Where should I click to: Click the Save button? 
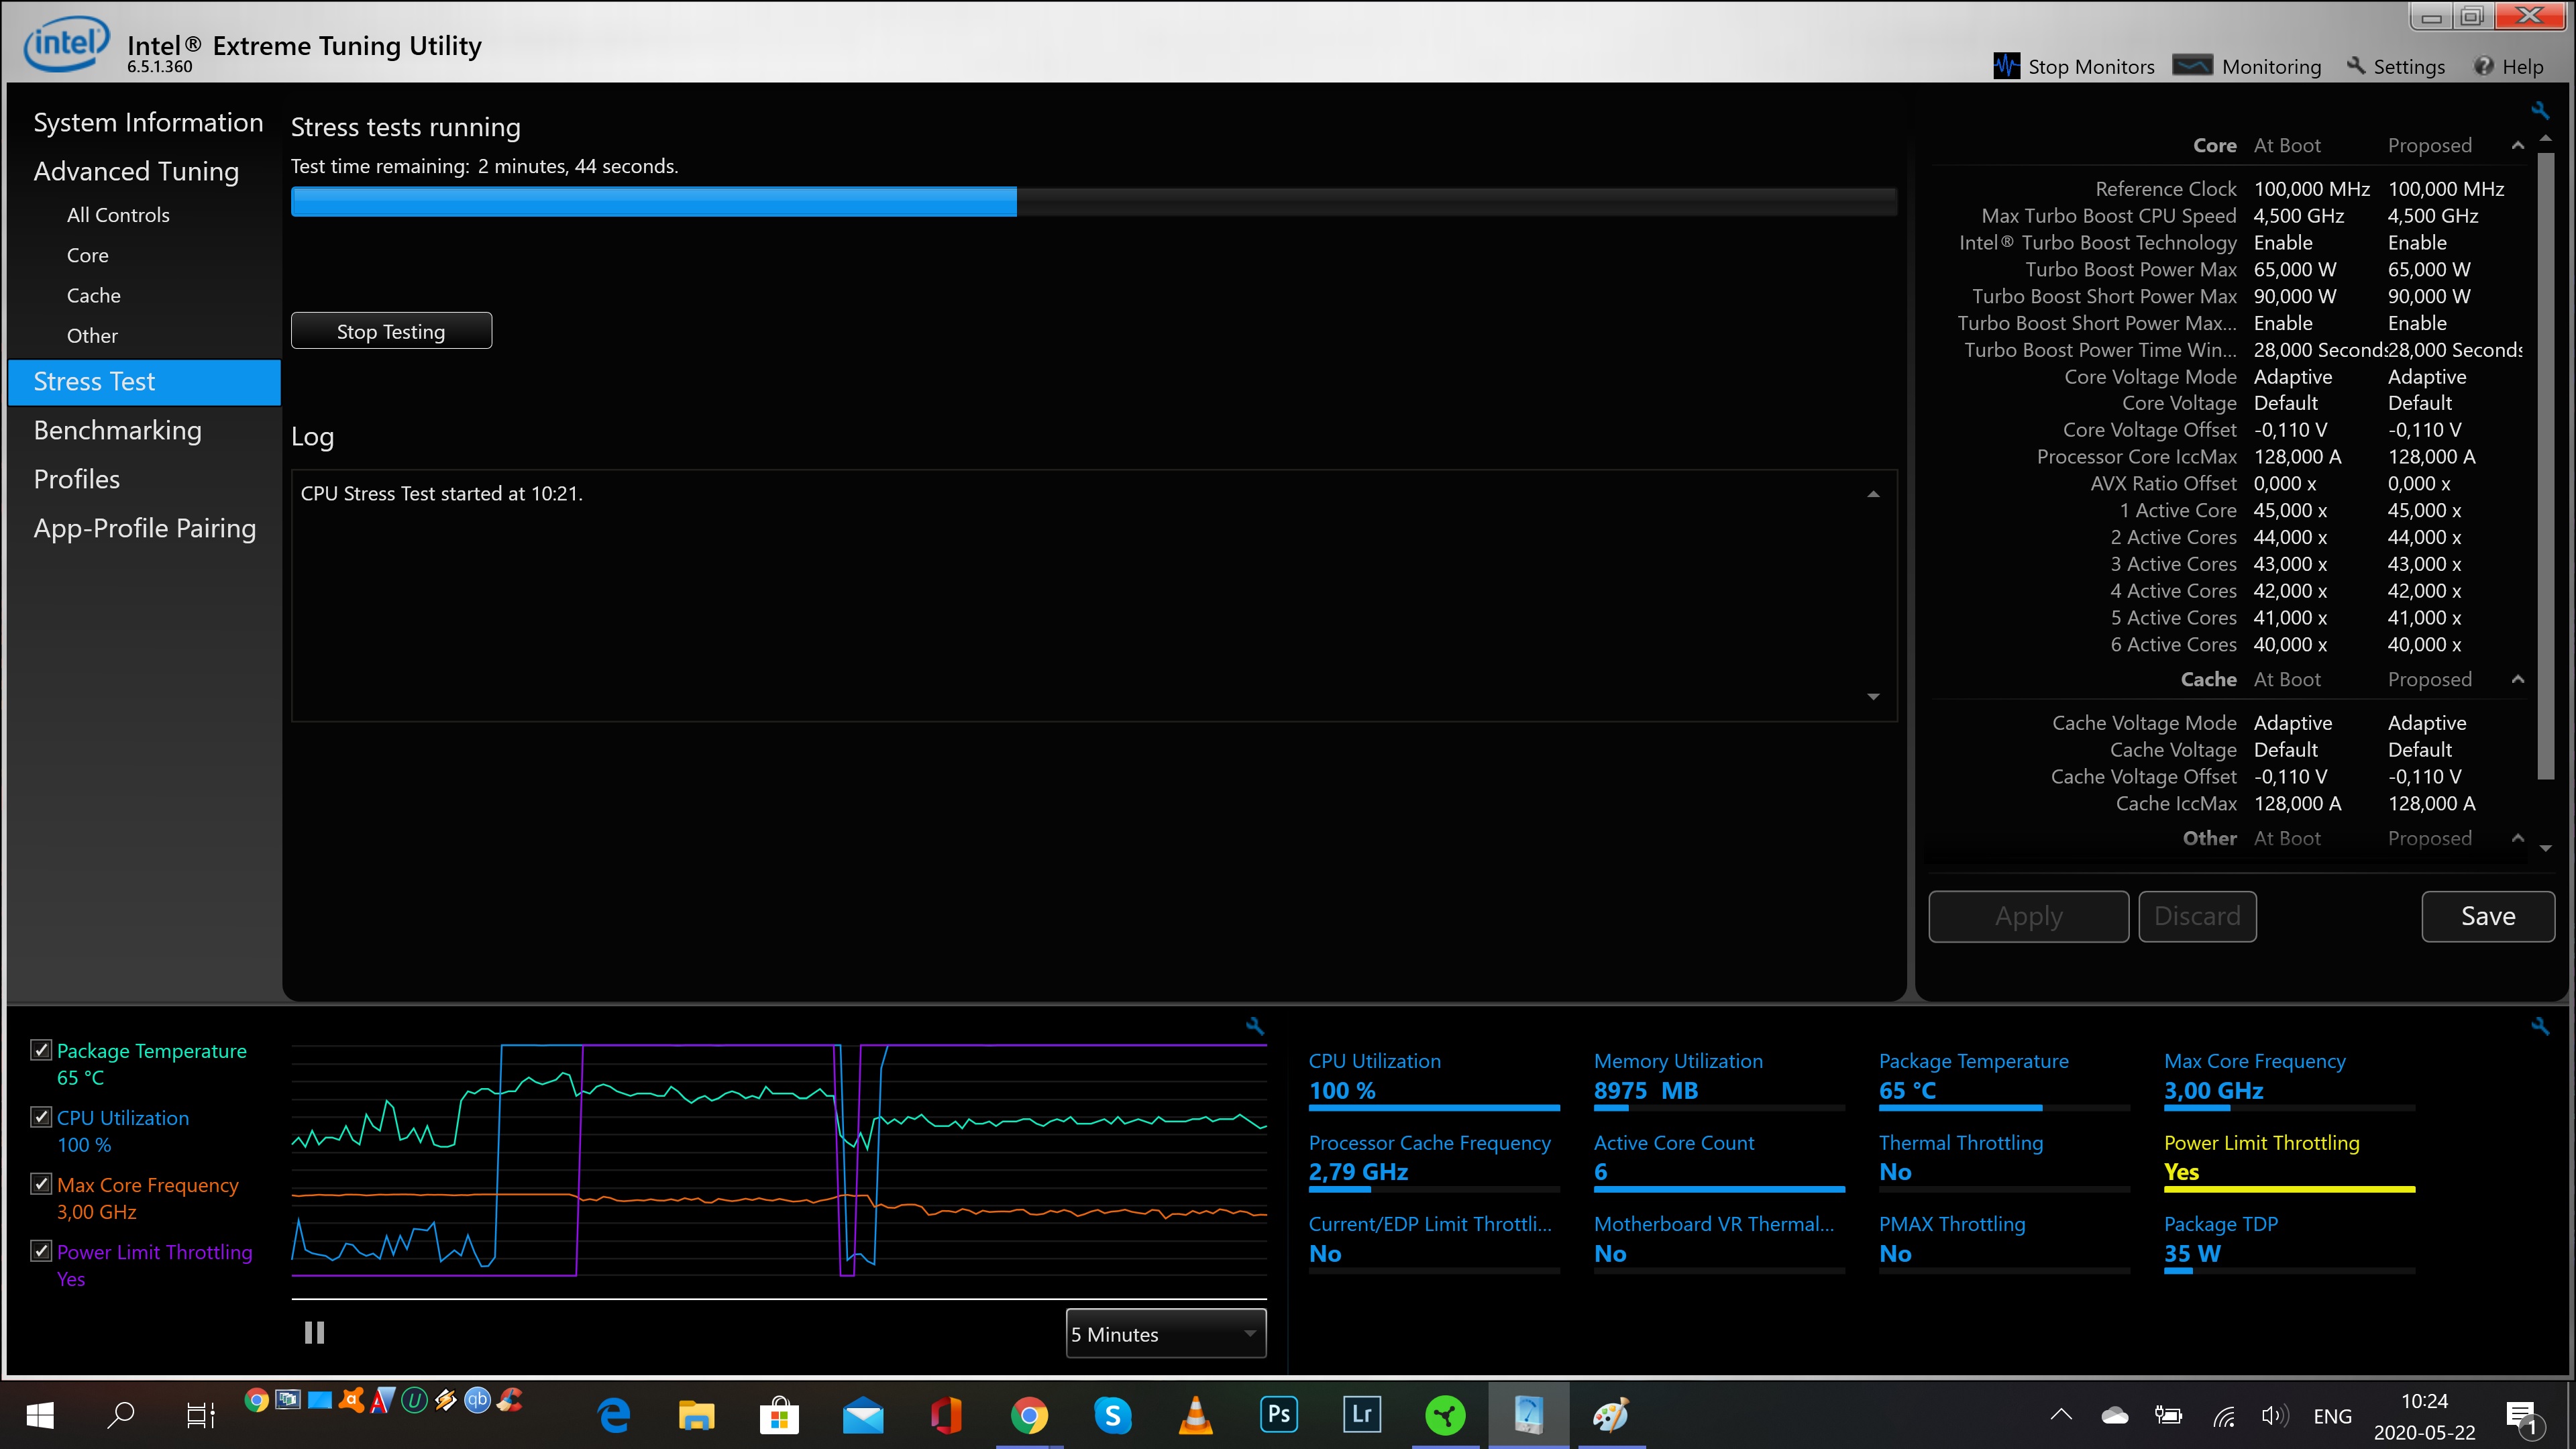[2488, 916]
